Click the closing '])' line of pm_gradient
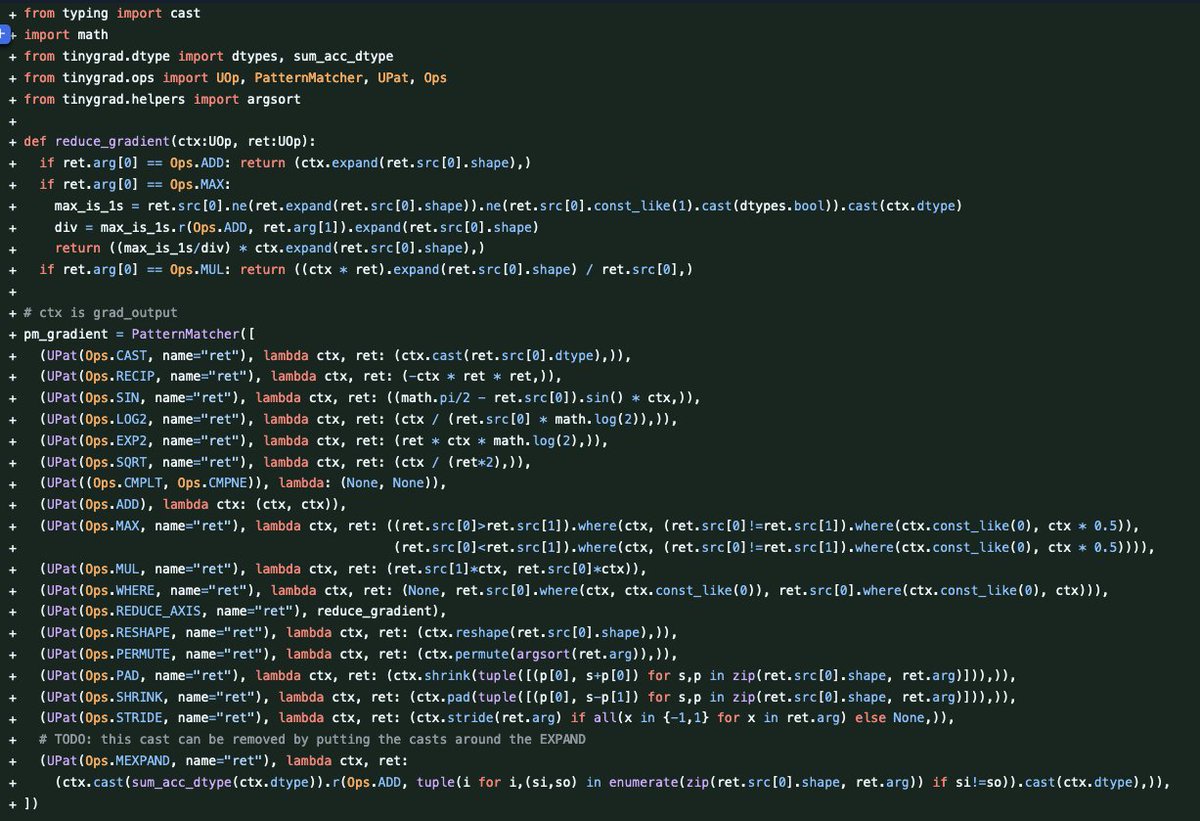 point(31,804)
